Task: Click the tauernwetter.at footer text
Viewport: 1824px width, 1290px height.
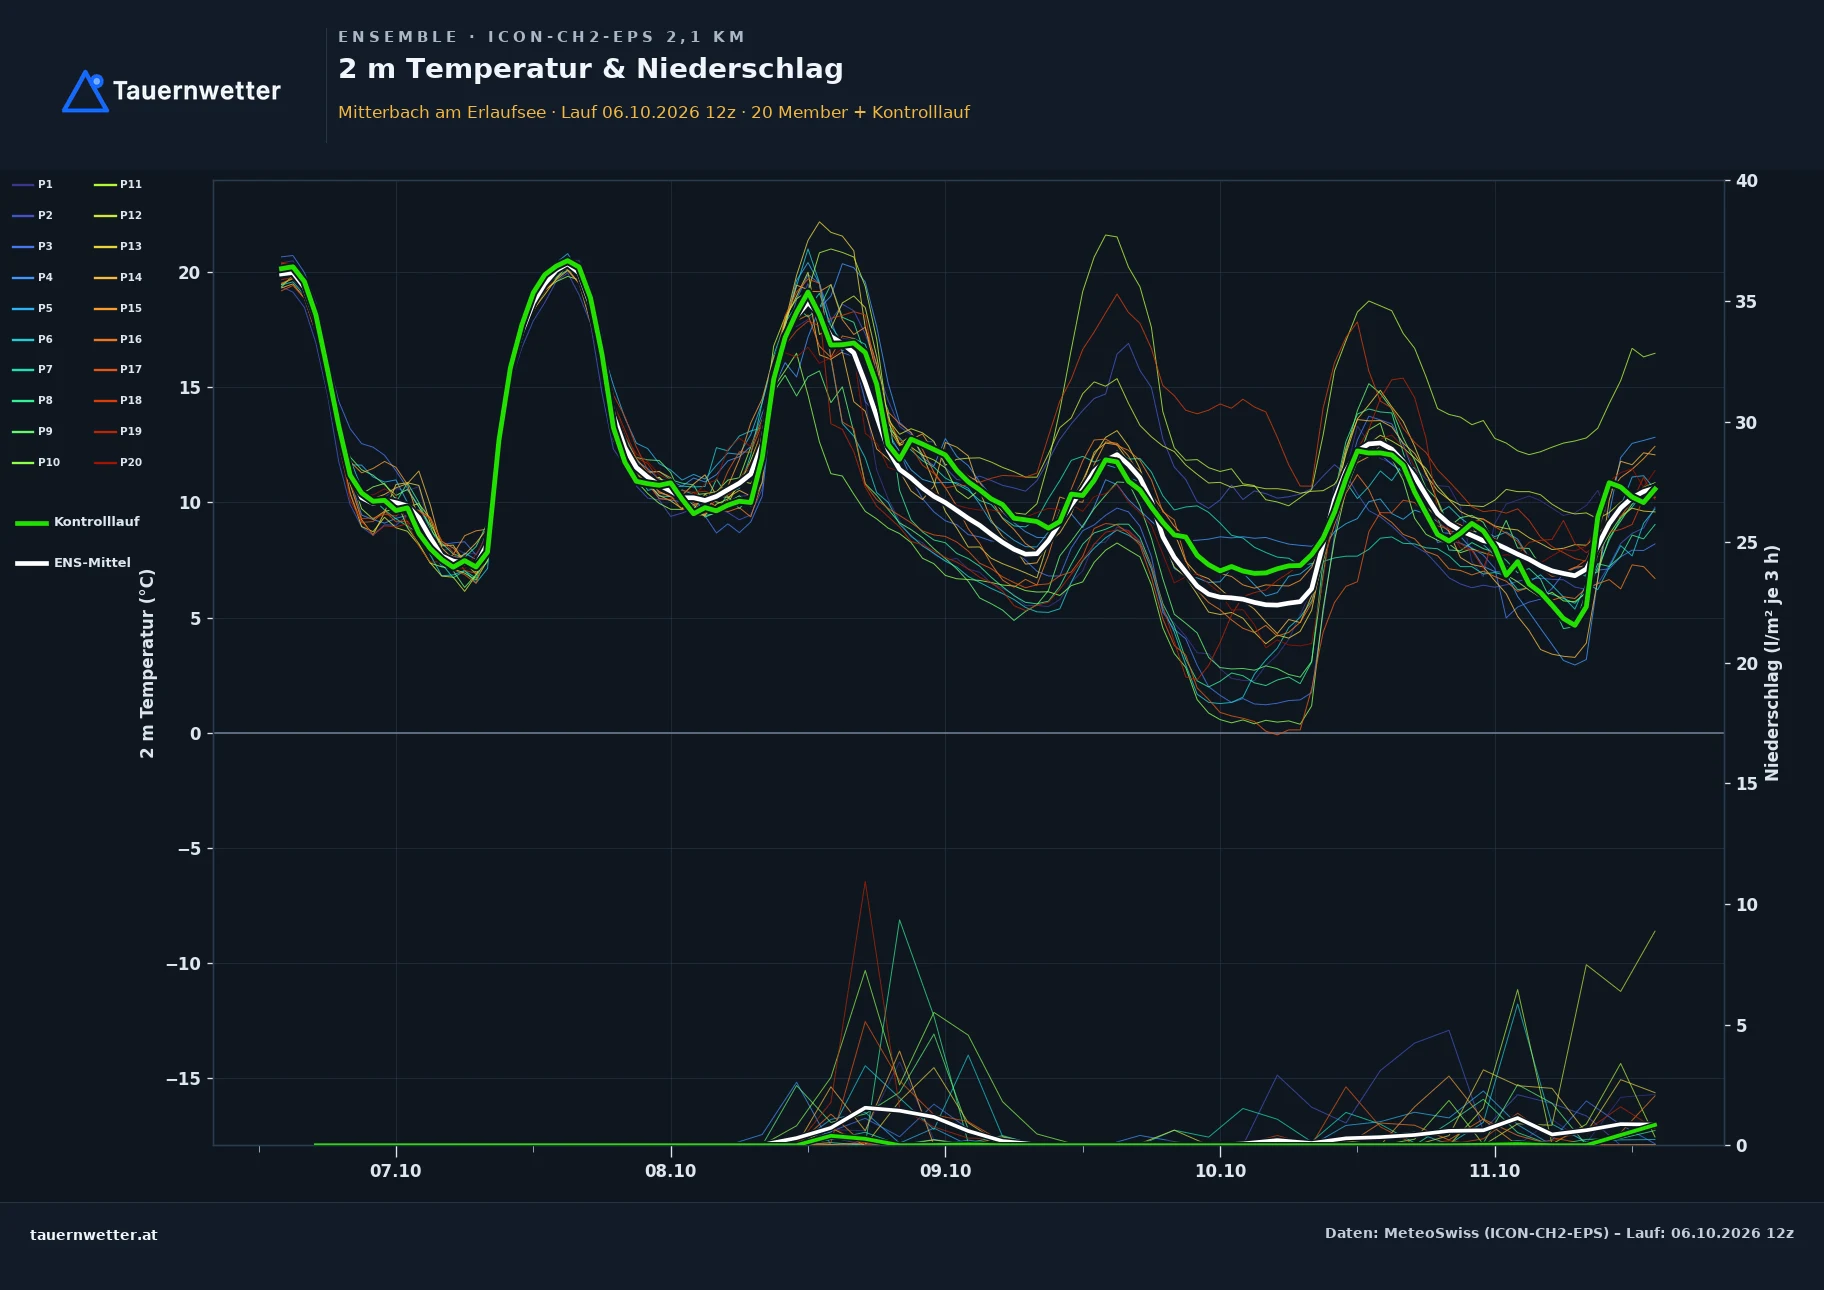Action: pyautogui.click(x=94, y=1235)
